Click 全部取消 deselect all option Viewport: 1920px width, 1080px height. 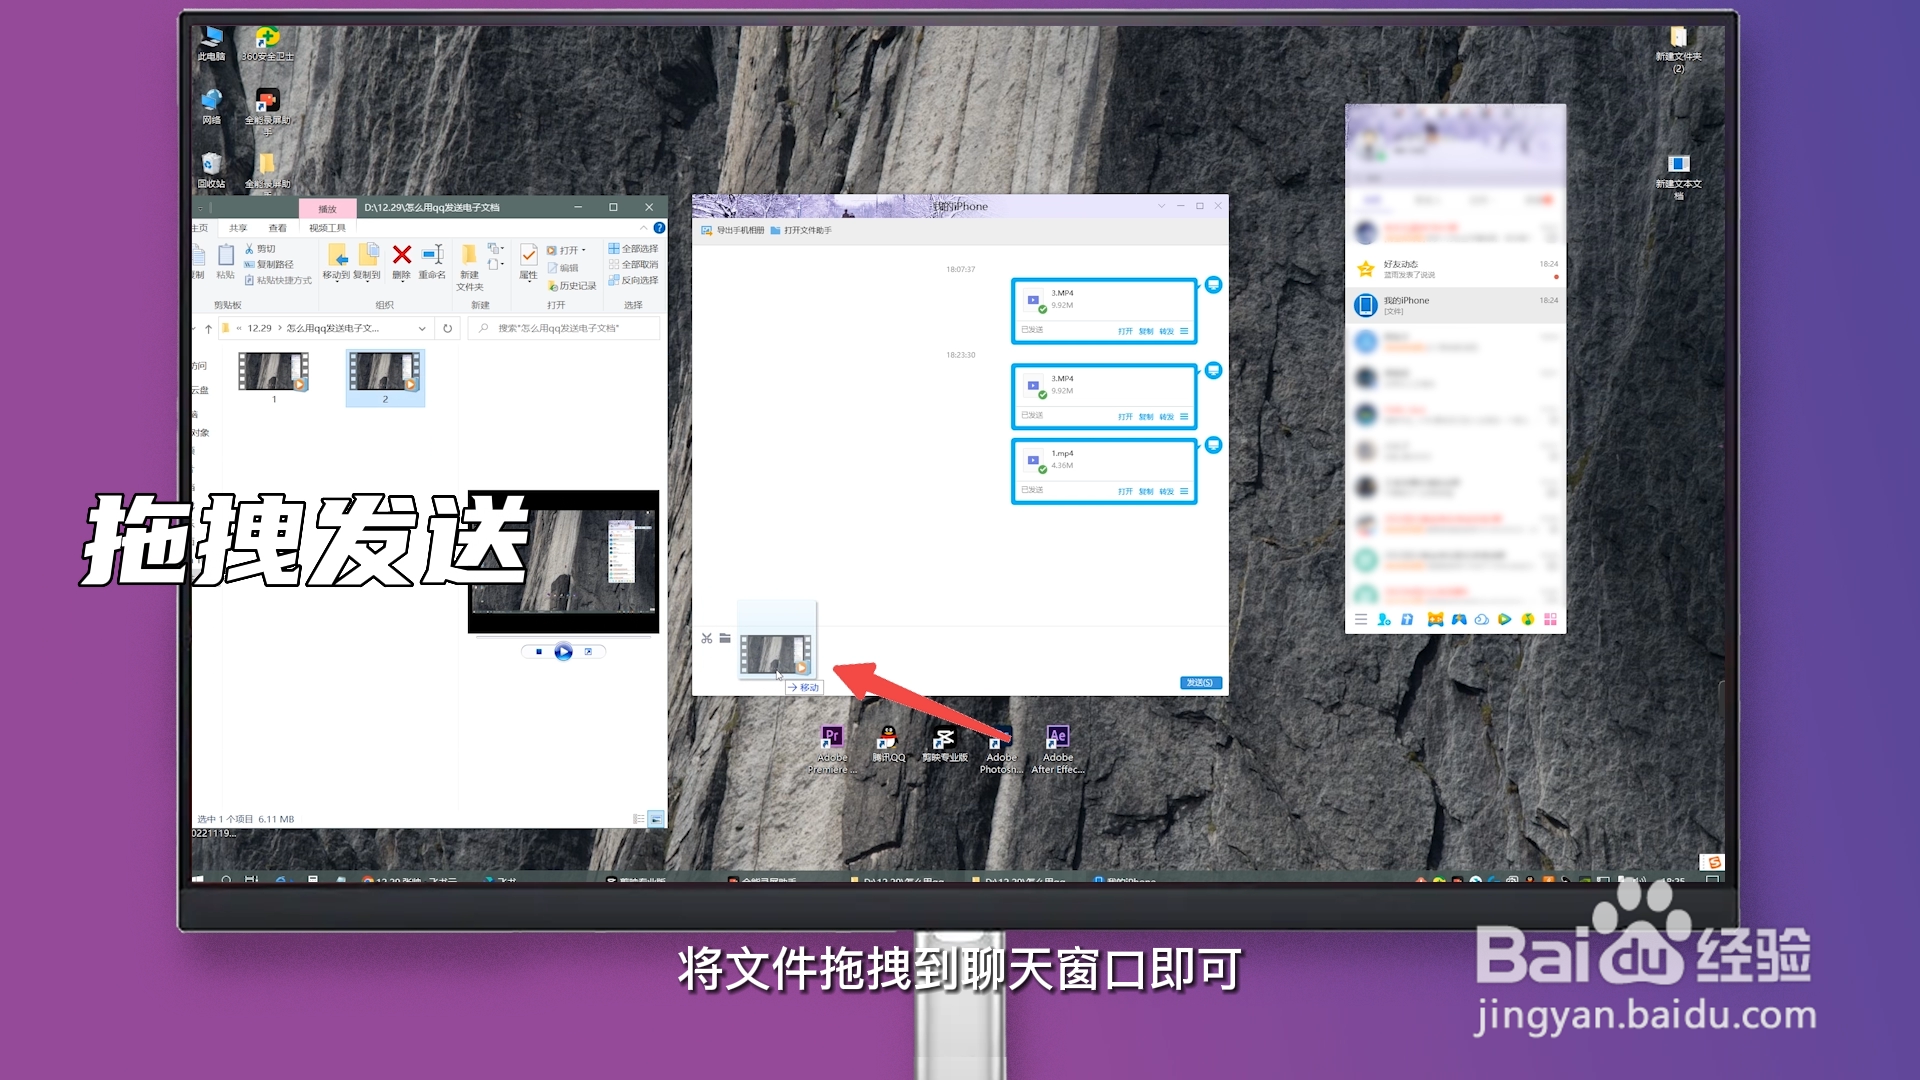[634, 265]
